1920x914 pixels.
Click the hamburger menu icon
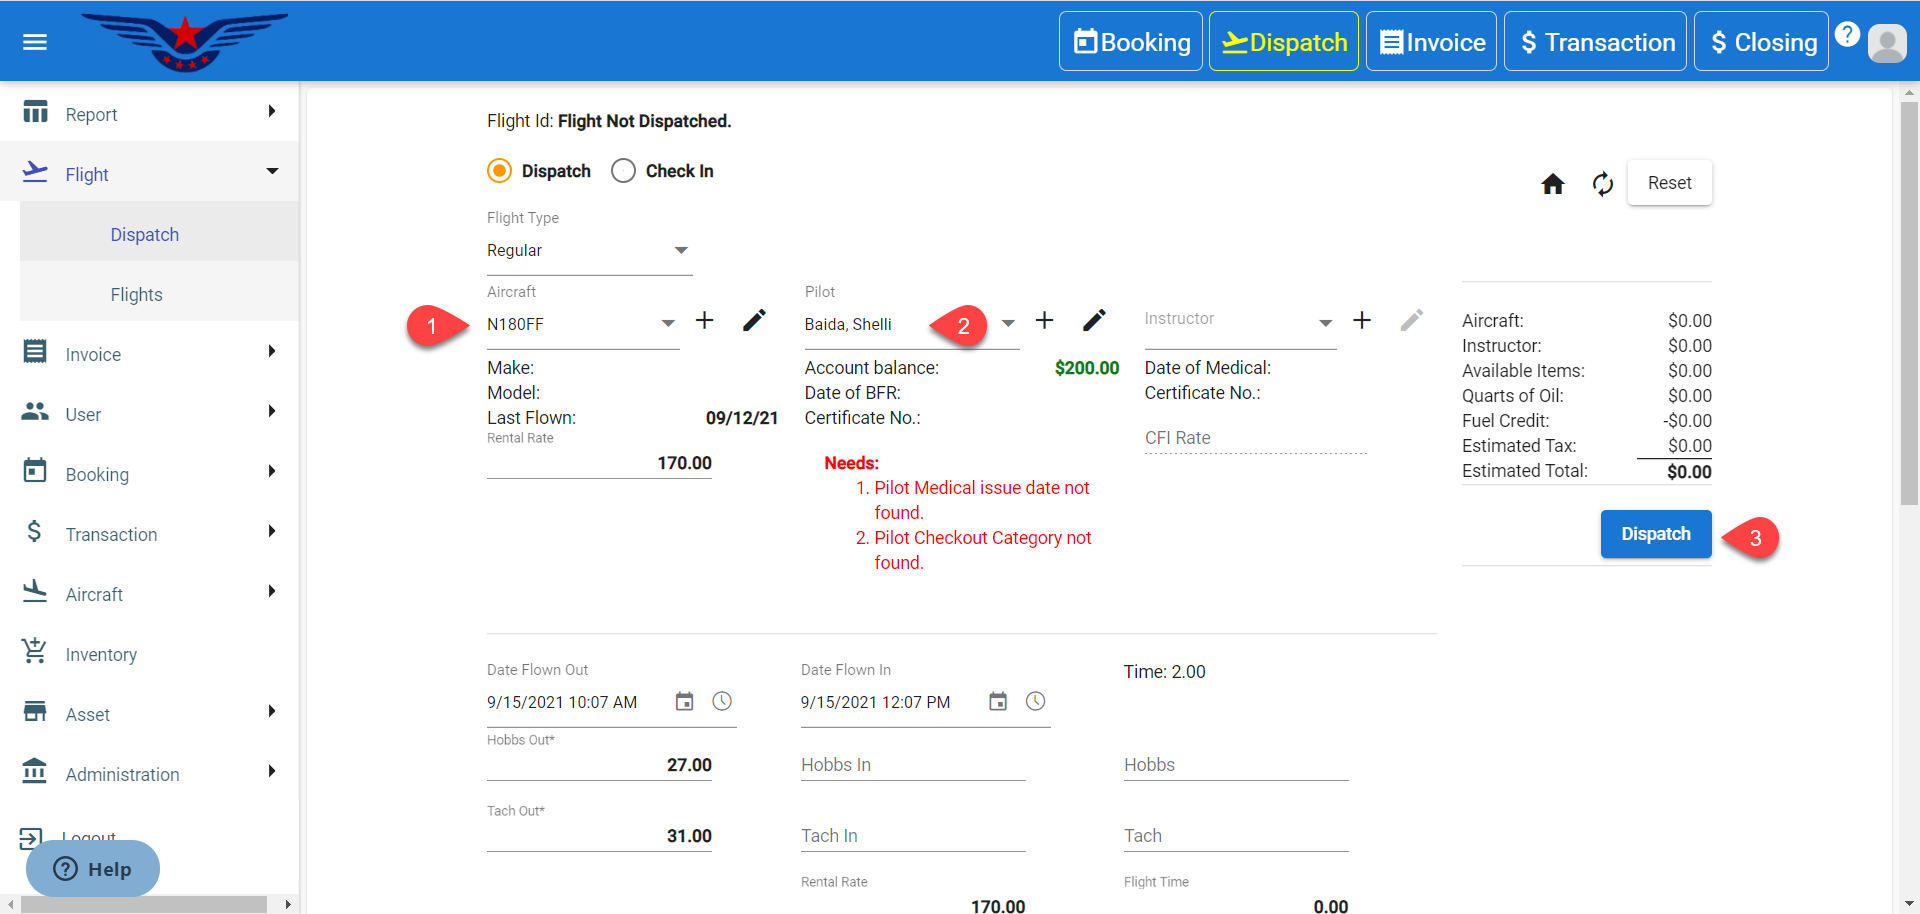35,42
